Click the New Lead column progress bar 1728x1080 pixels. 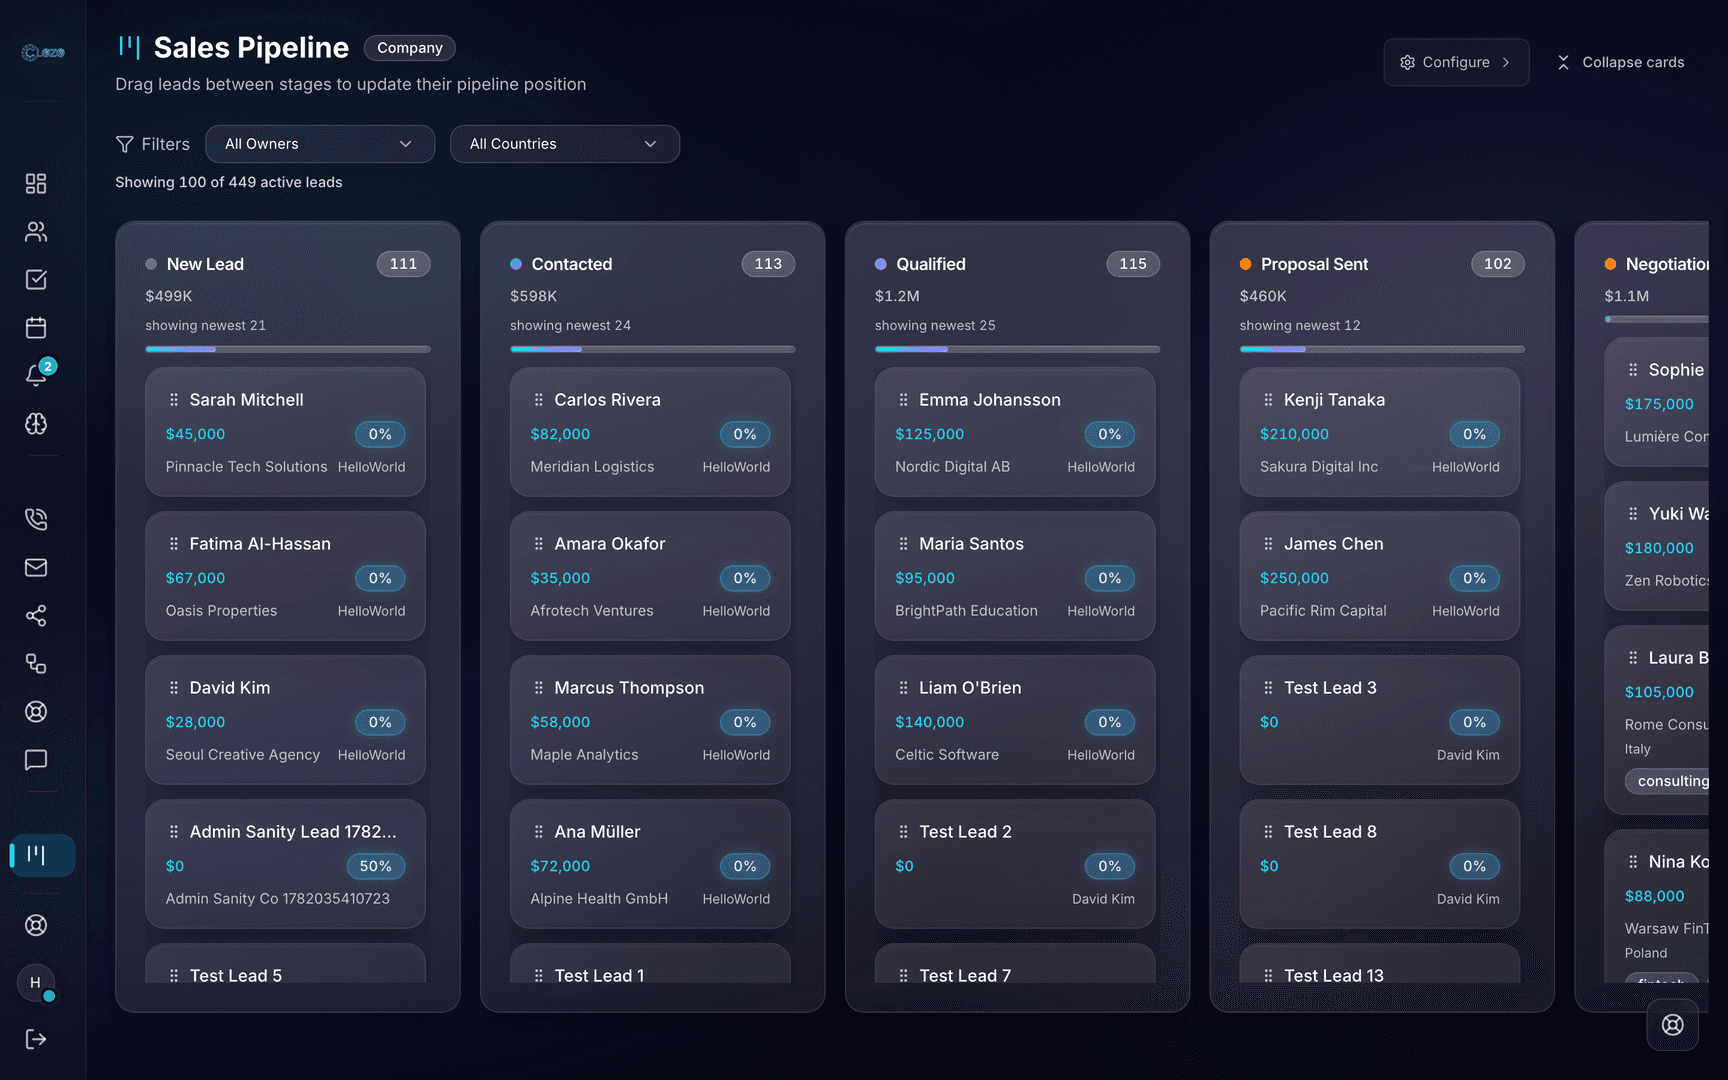[x=288, y=349]
